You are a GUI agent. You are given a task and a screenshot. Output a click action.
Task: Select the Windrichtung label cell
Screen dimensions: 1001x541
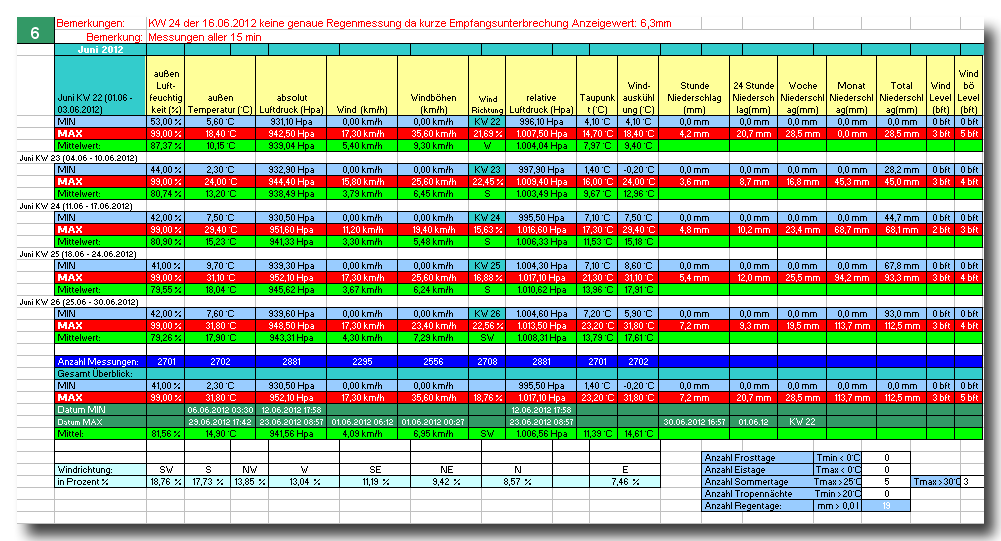(x=100, y=469)
